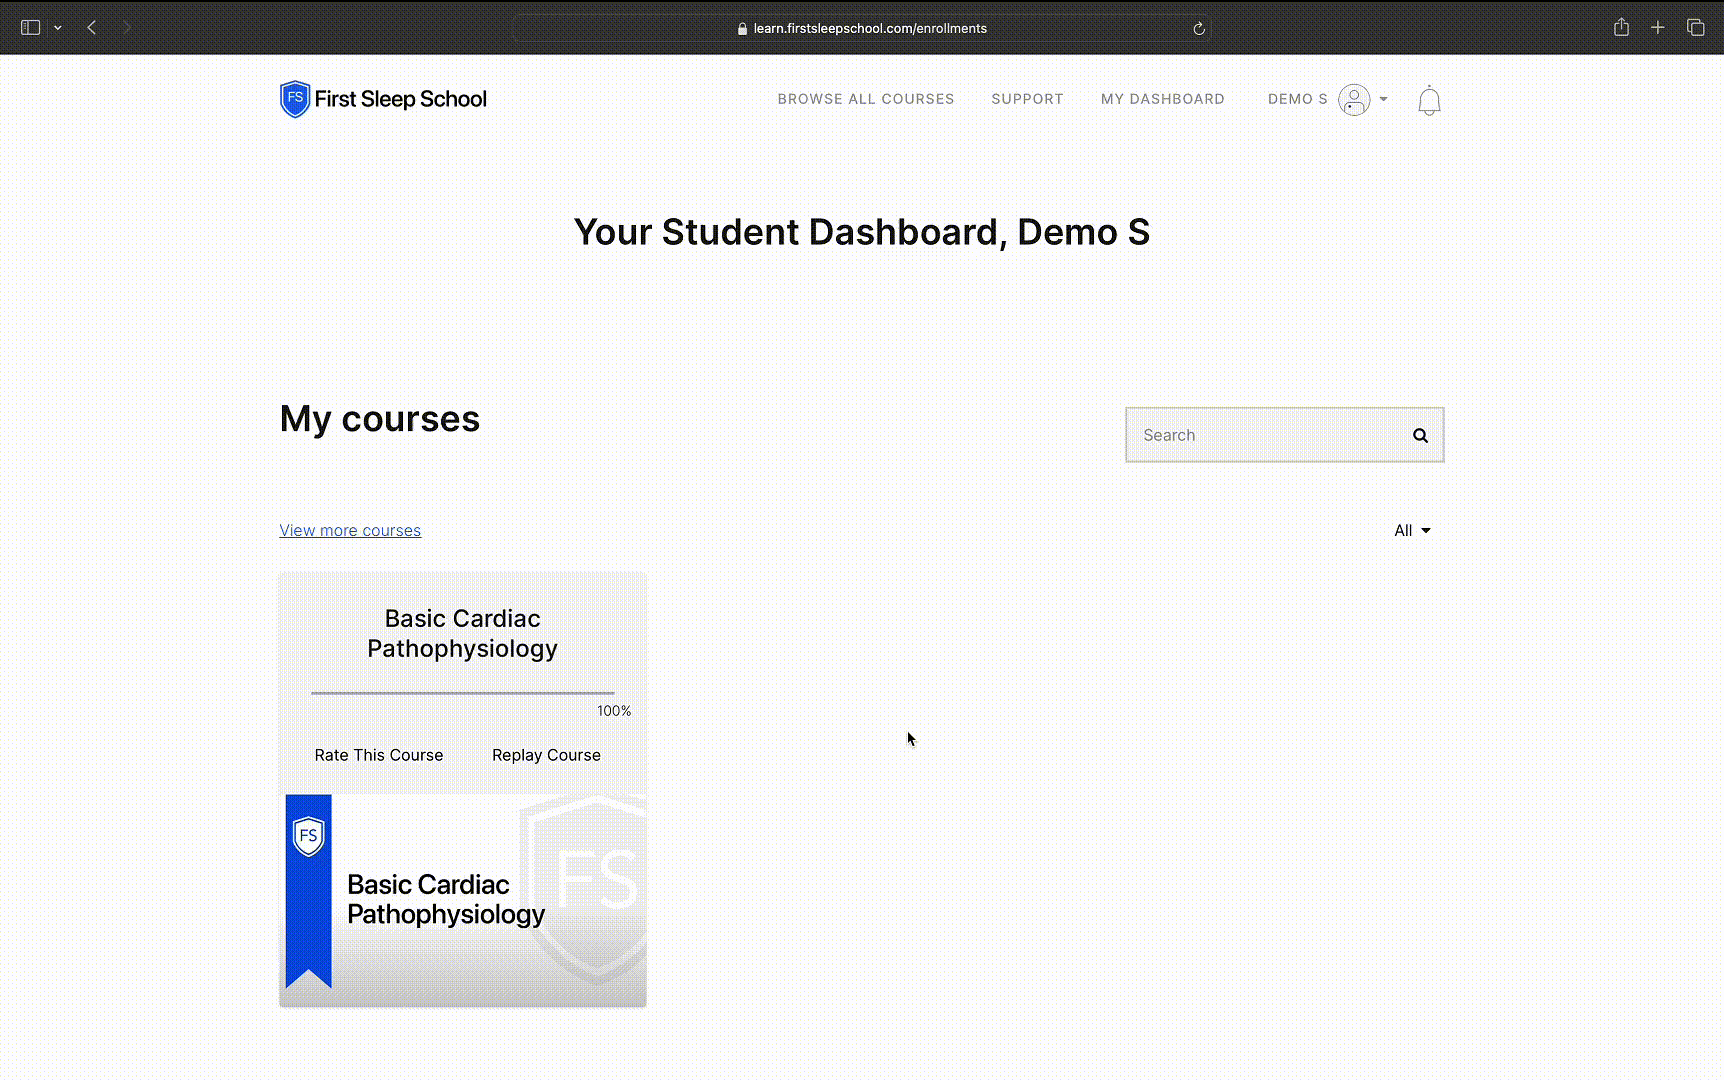Open the All courses filter dropdown

[1412, 530]
